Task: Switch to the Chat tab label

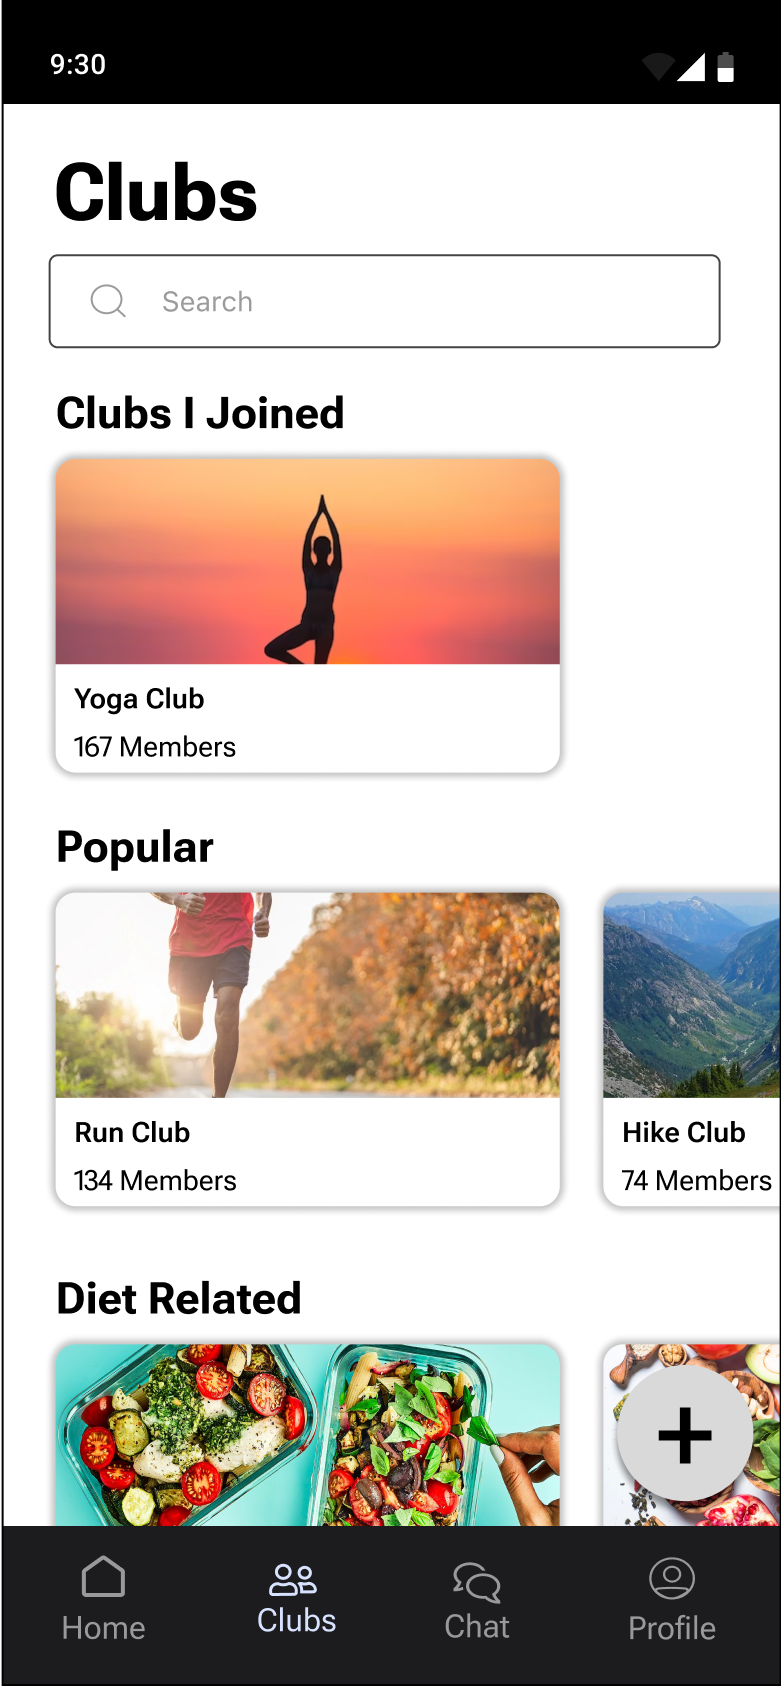Action: 477,1627
